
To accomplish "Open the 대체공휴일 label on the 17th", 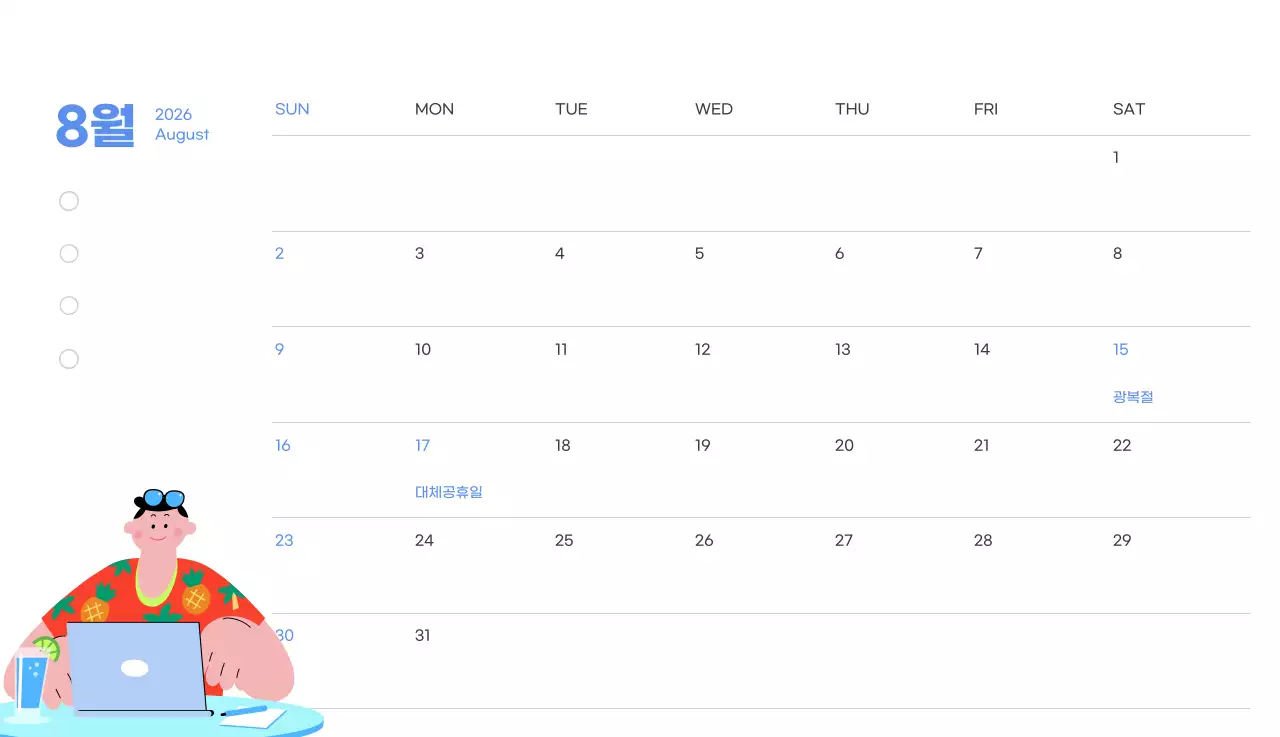I will [449, 492].
